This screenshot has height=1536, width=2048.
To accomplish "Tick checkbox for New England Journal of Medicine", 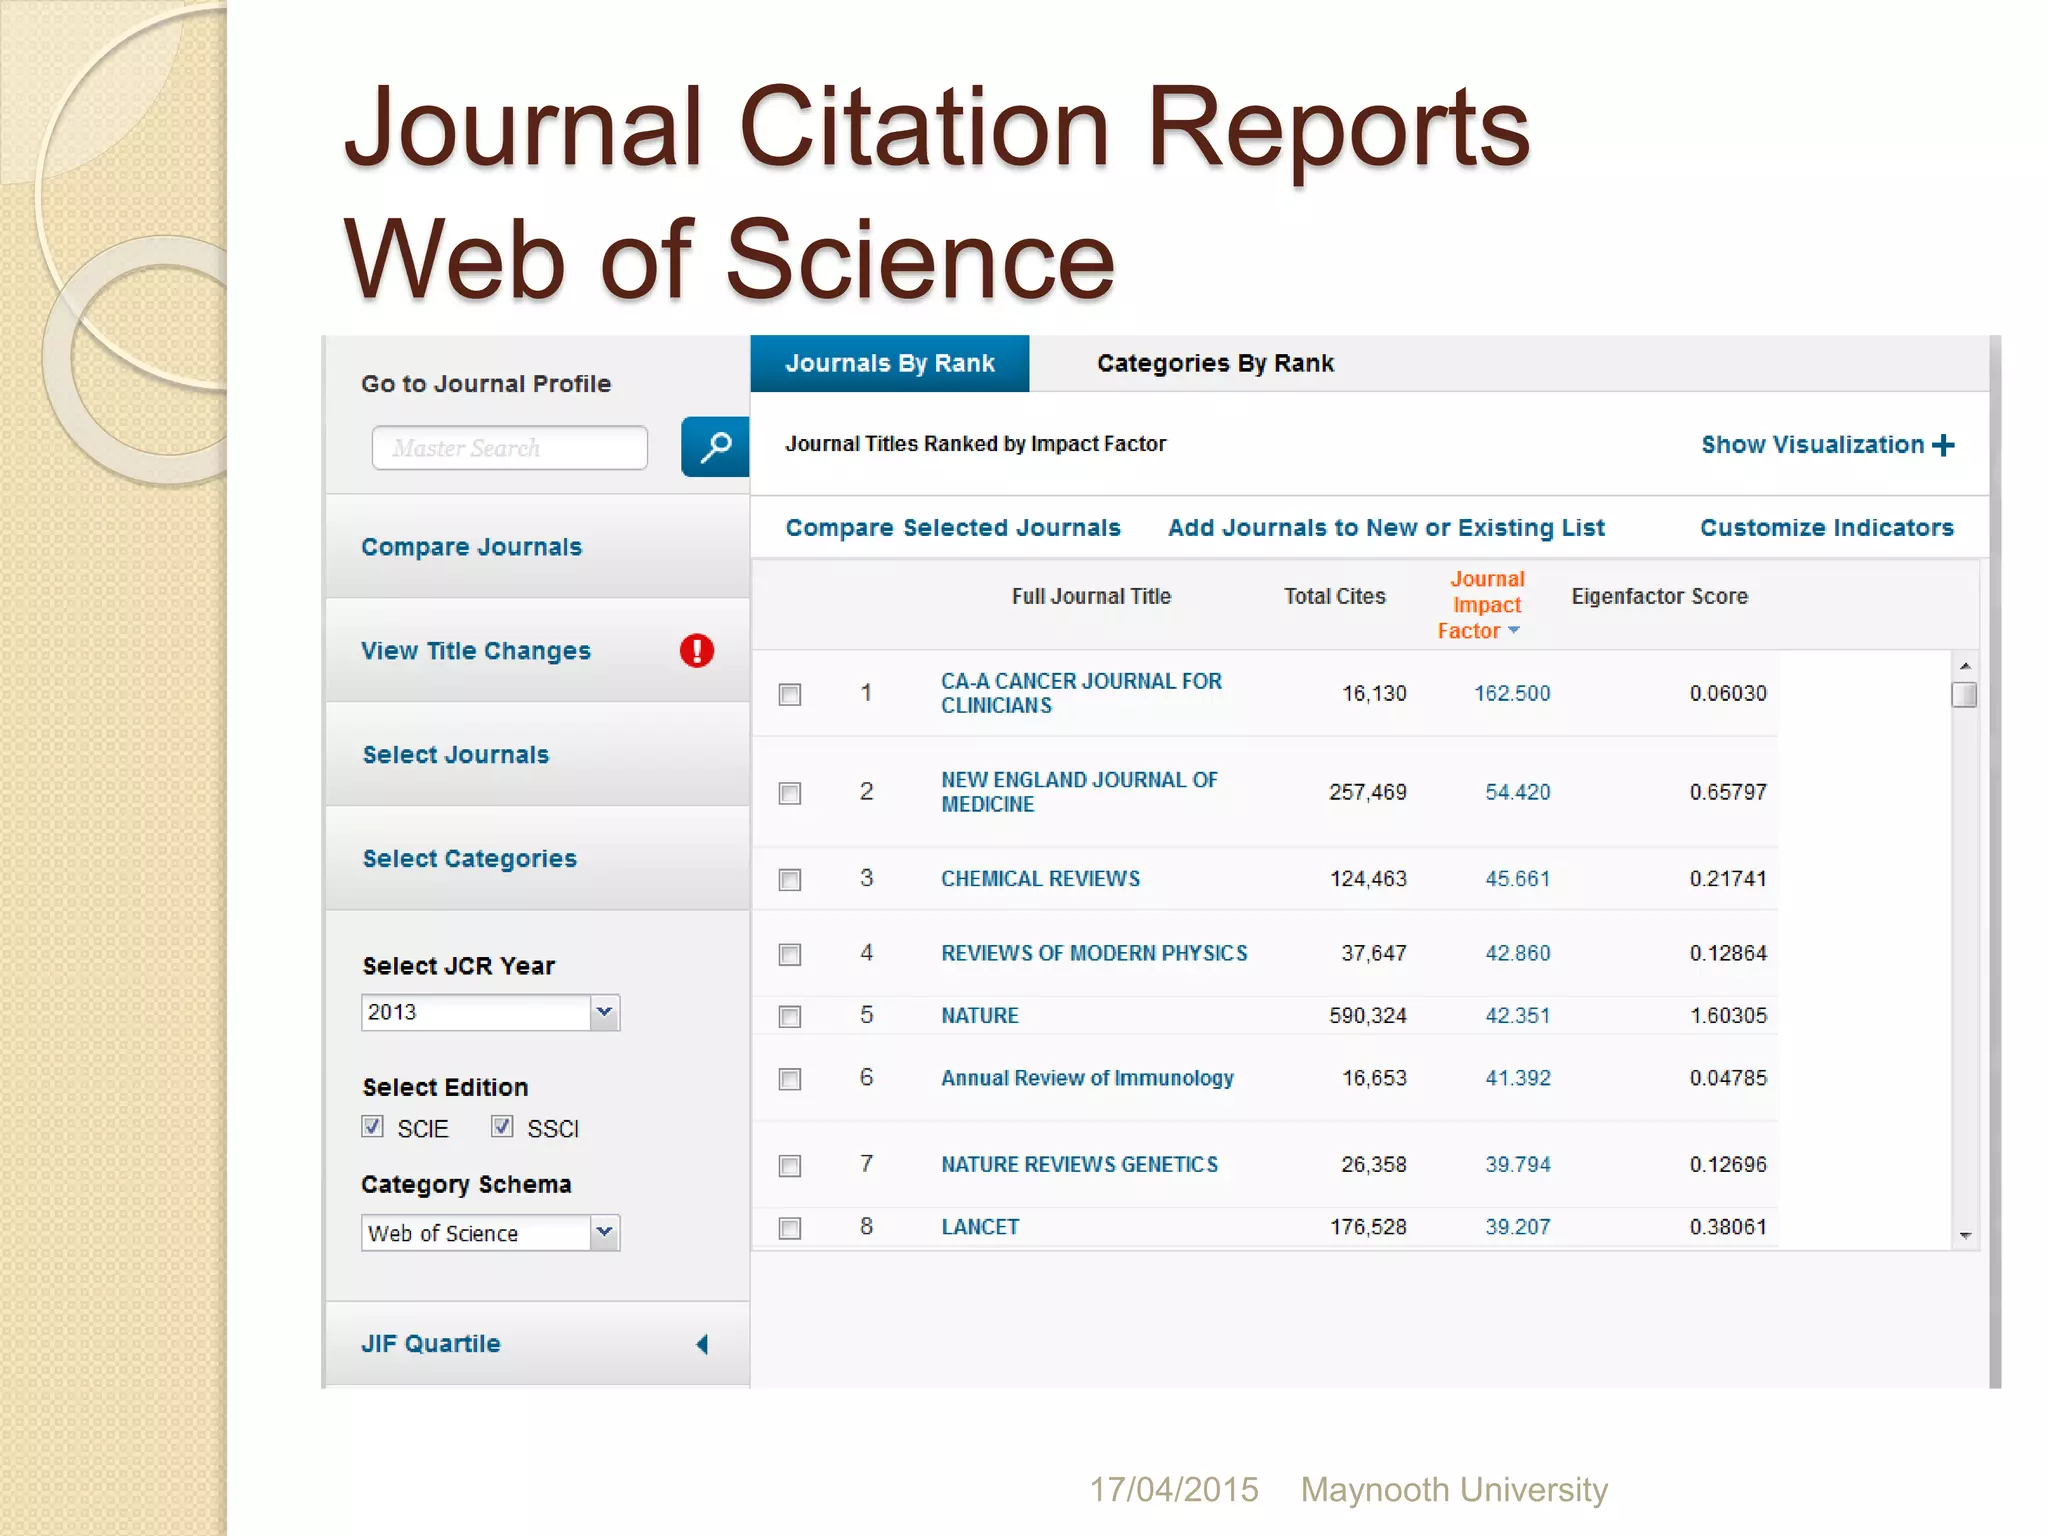I will tap(790, 793).
